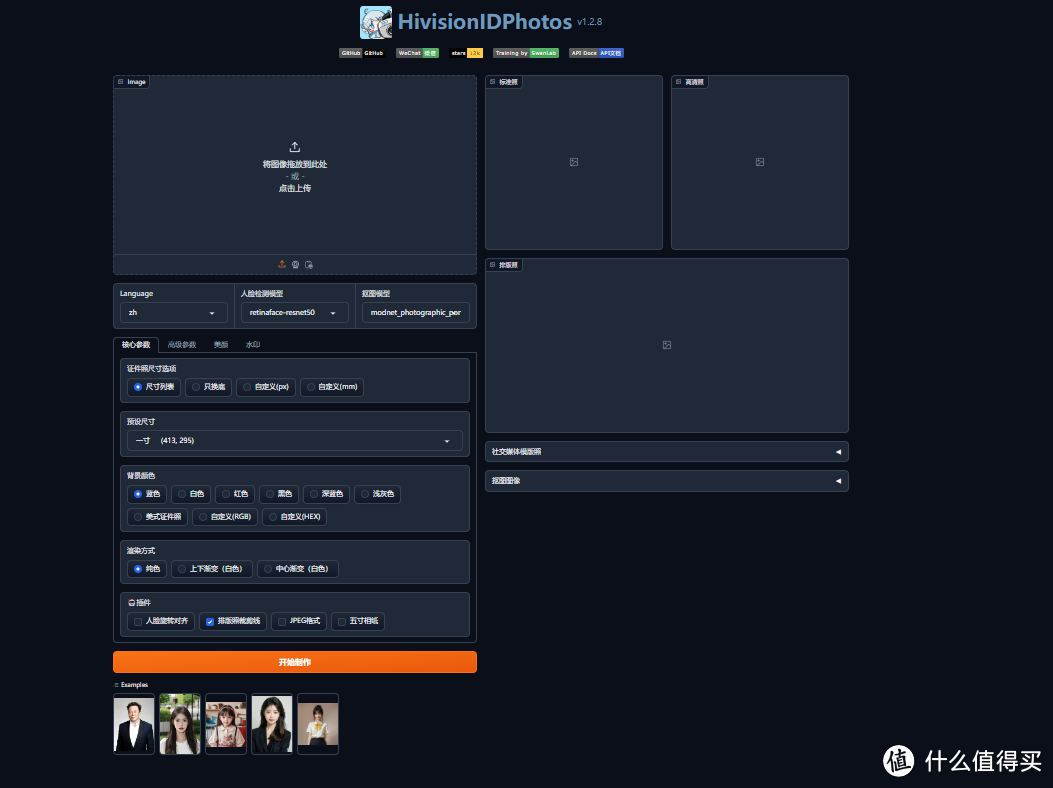Click the first example photo thumbnail
The width and height of the screenshot is (1053, 788).
[133, 723]
